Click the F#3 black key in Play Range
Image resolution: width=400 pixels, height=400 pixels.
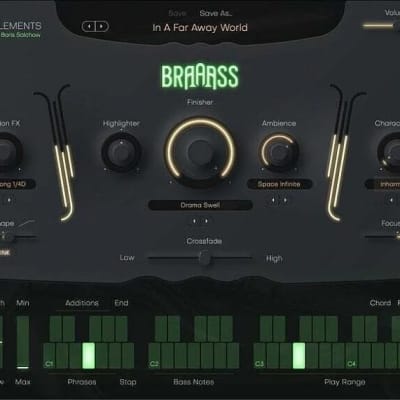305,329
